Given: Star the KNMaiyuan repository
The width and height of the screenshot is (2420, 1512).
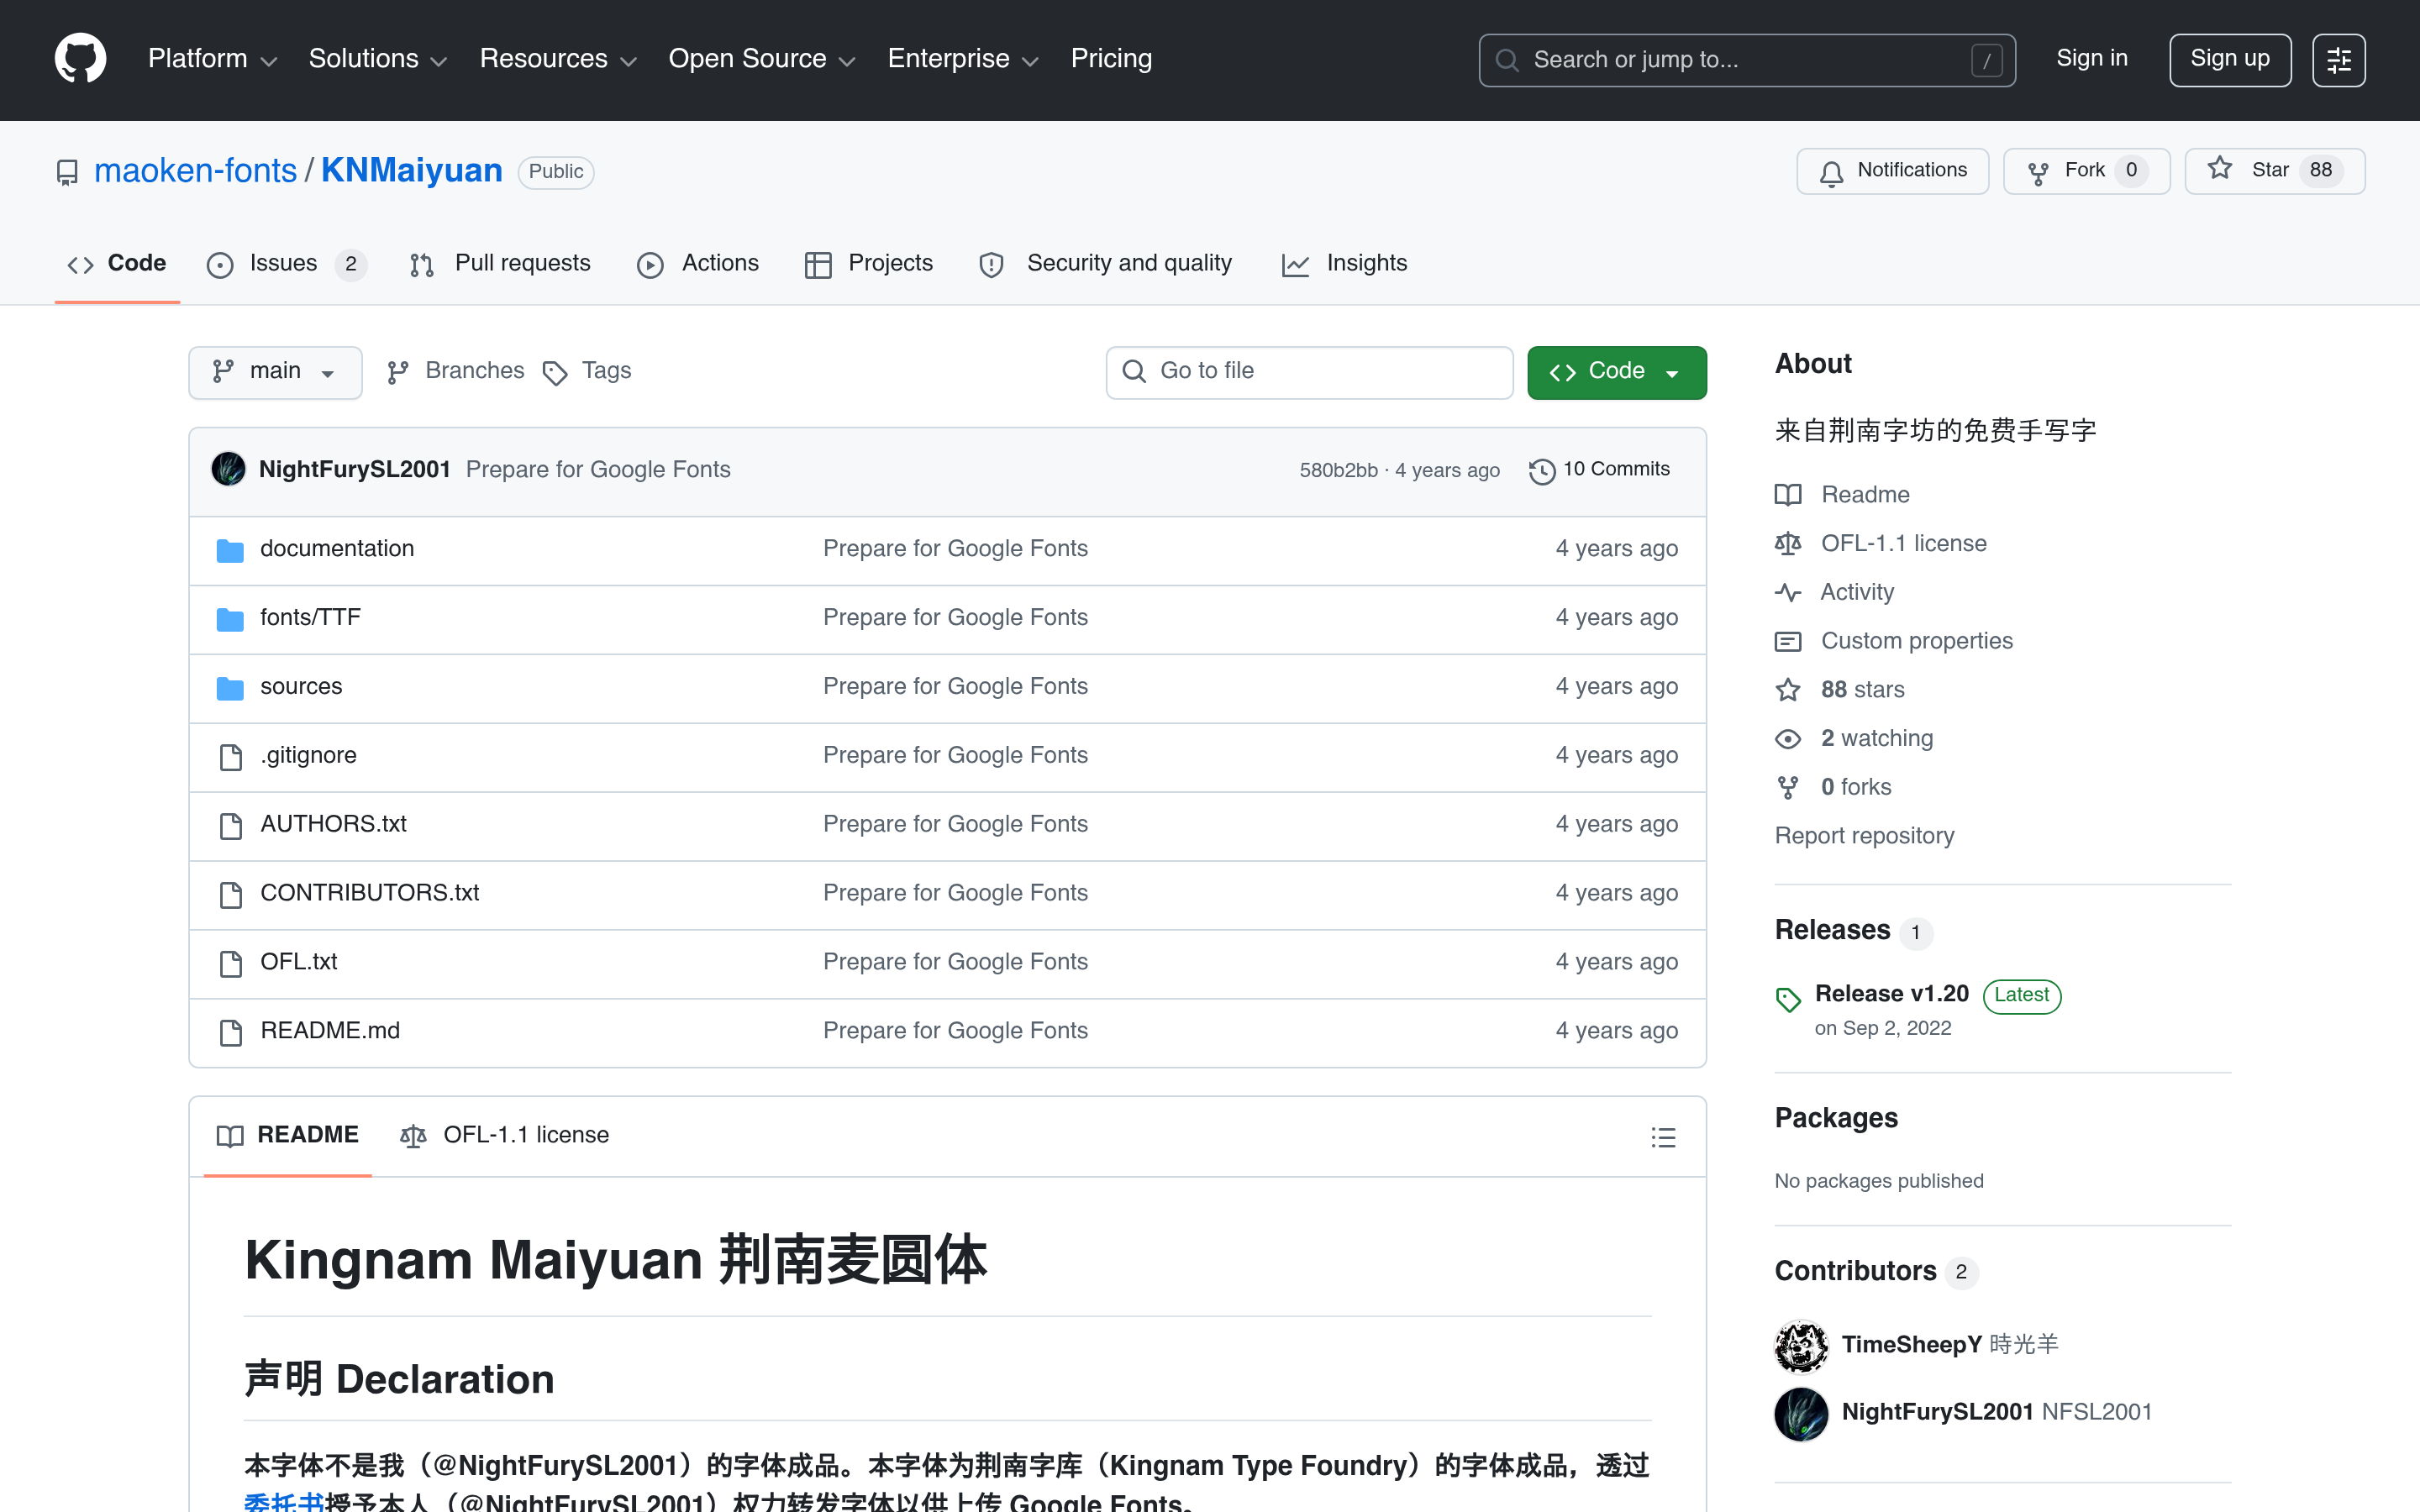Looking at the screenshot, I should (x=2274, y=171).
